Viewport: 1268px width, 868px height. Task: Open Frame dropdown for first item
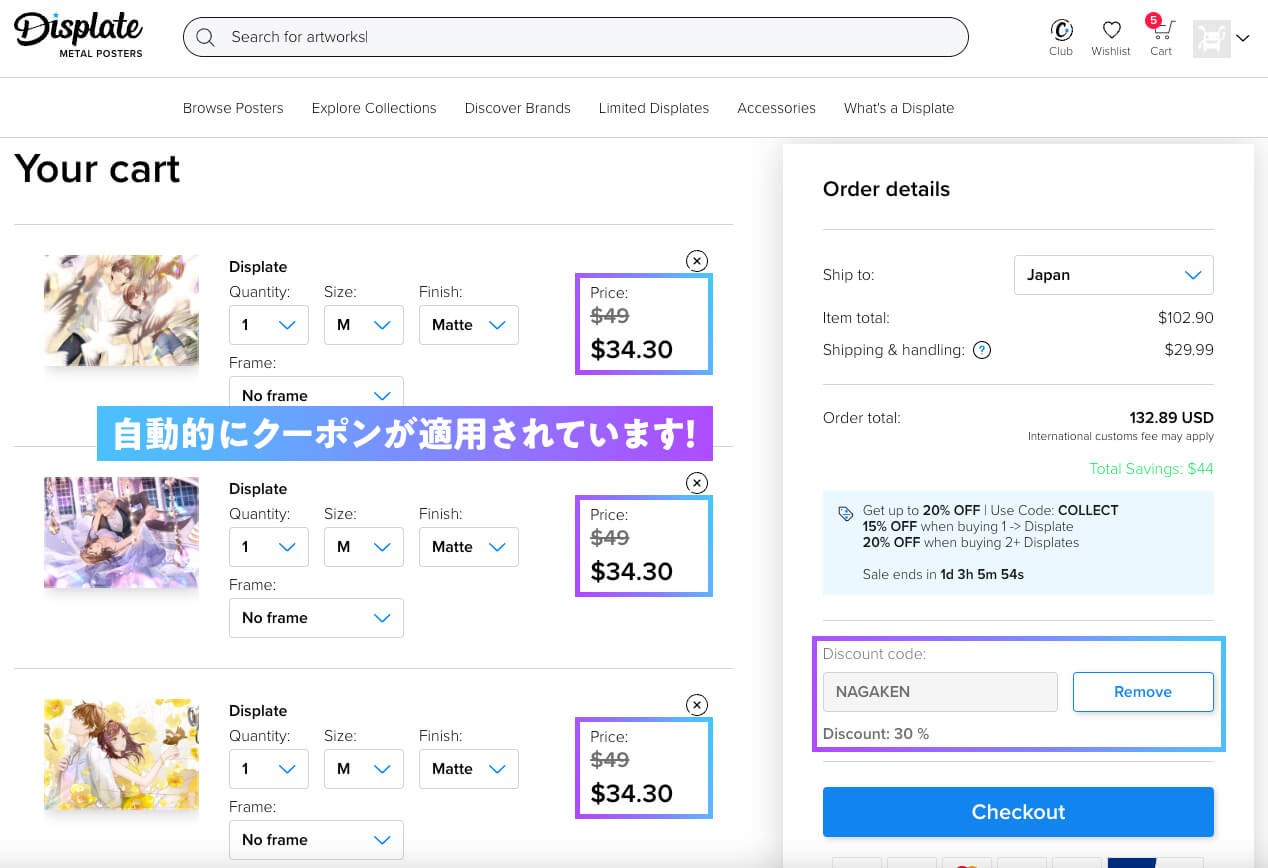coord(316,392)
